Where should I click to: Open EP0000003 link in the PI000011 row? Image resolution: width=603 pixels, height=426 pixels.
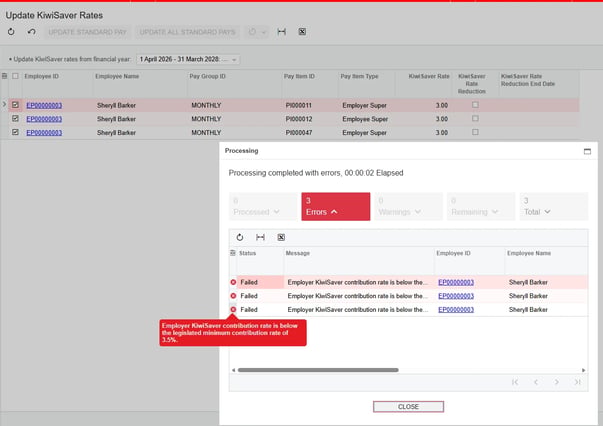point(44,105)
